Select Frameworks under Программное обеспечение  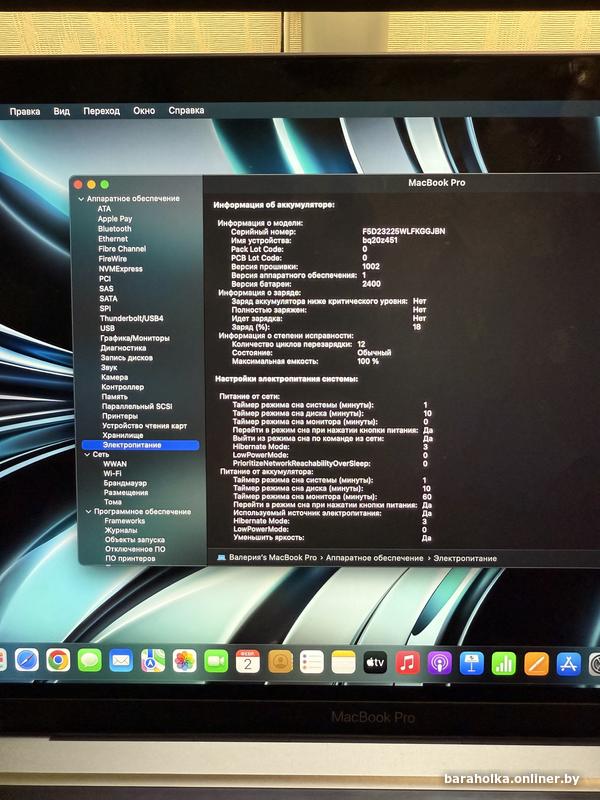point(124,521)
